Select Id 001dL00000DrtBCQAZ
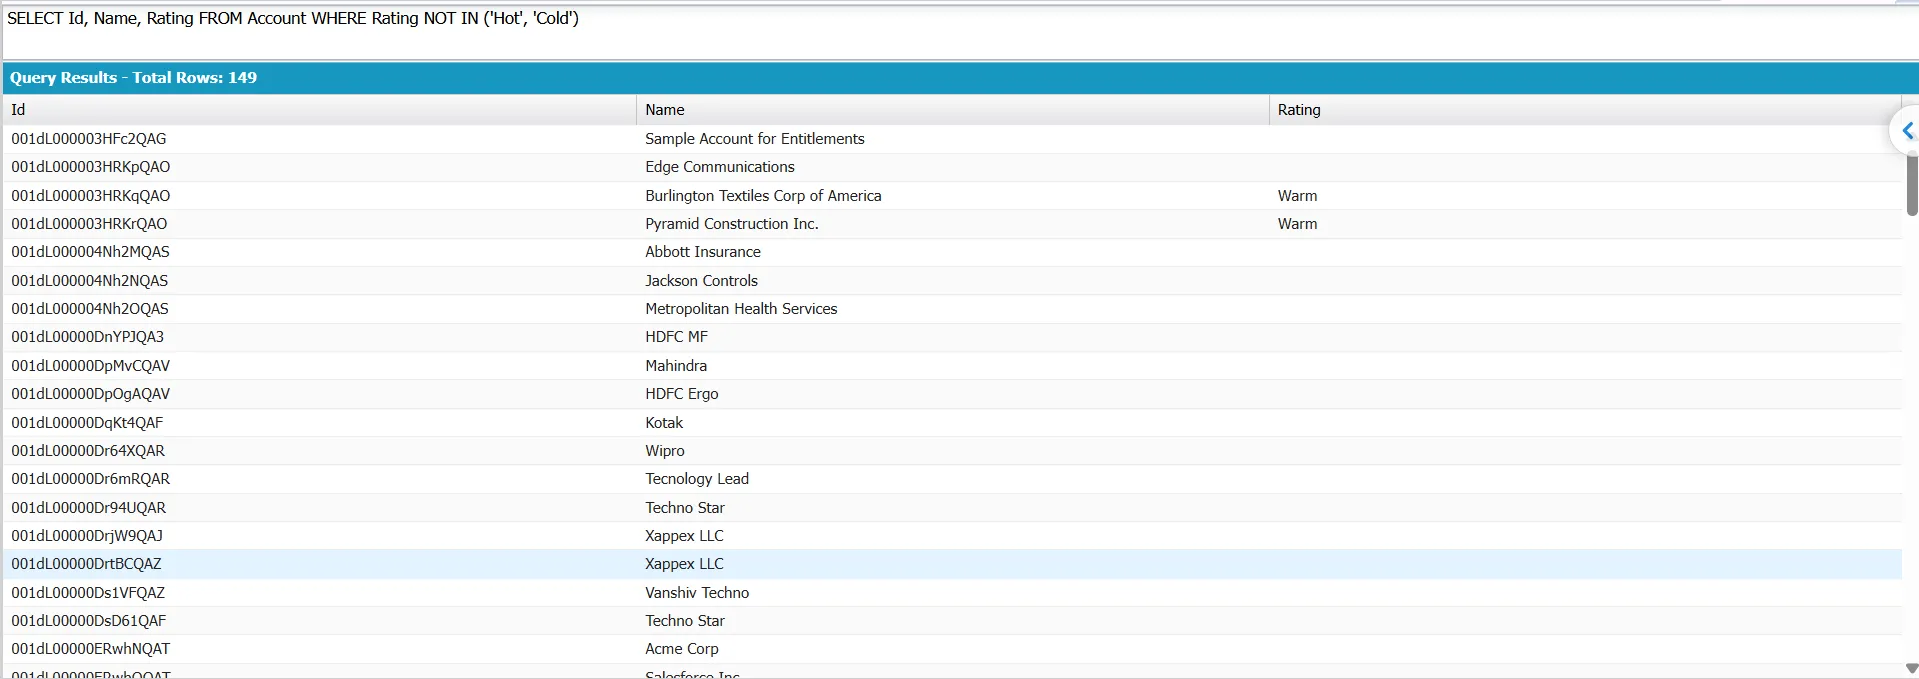This screenshot has width=1919, height=679. tap(86, 564)
